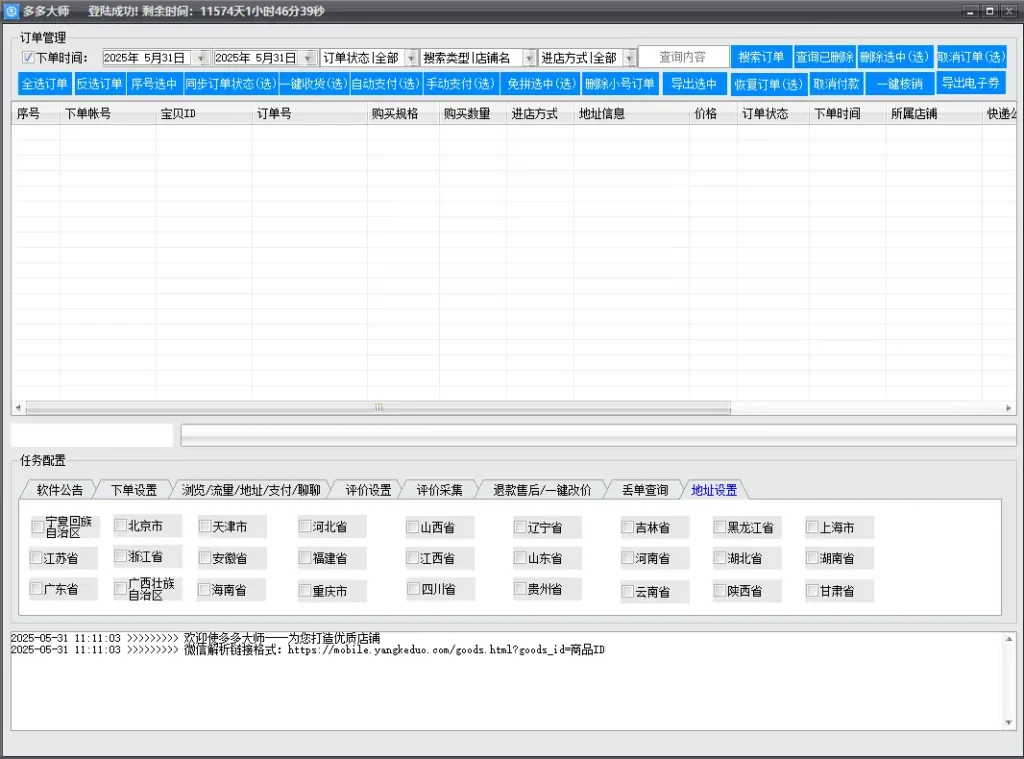Click the 查询已删除 button

[x=824, y=57]
